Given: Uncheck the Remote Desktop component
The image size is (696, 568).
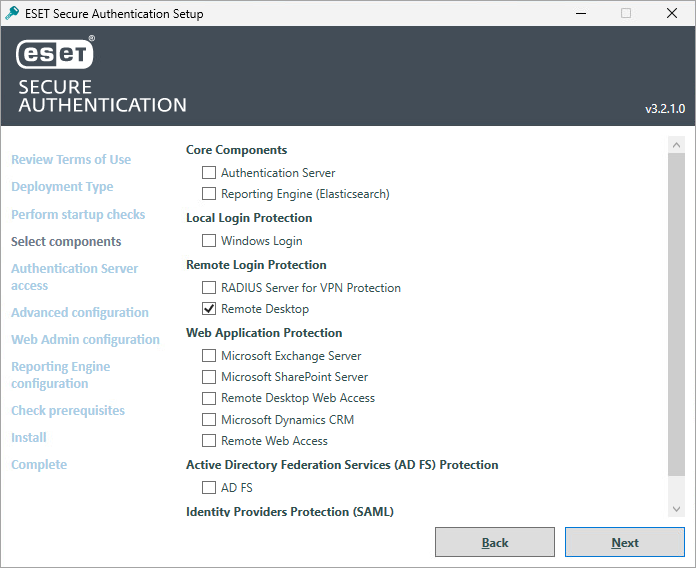Looking at the screenshot, I should pos(209,308).
